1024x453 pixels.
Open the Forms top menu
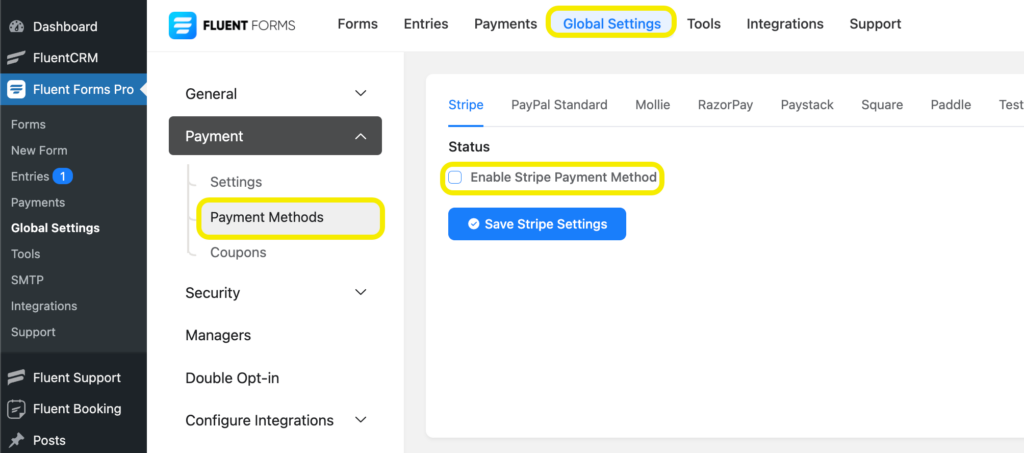click(x=358, y=24)
